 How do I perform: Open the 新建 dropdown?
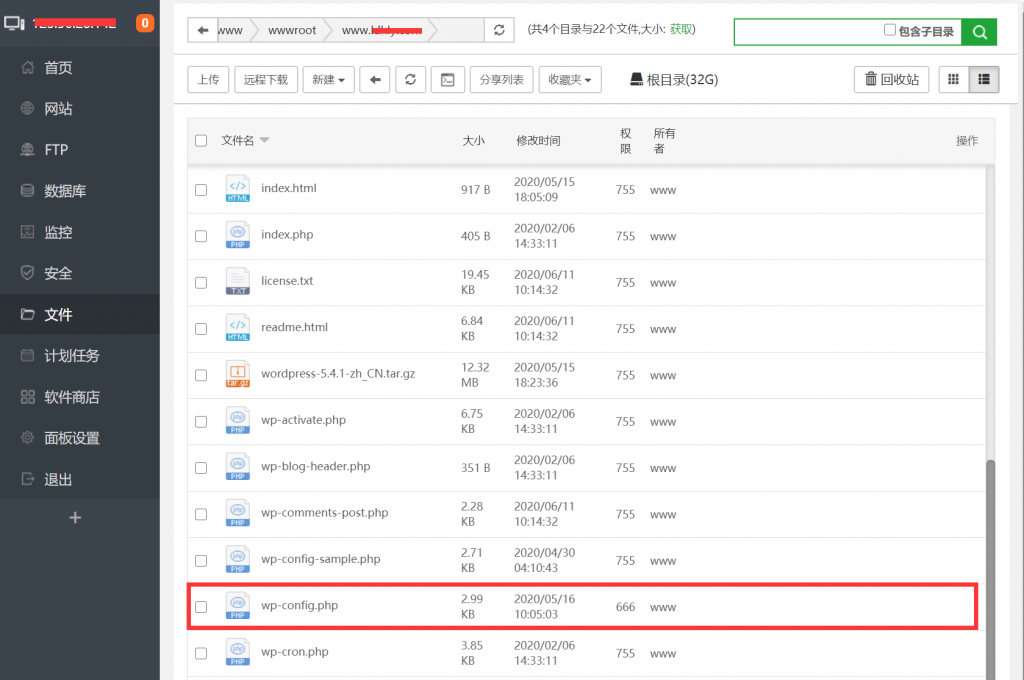coord(328,80)
